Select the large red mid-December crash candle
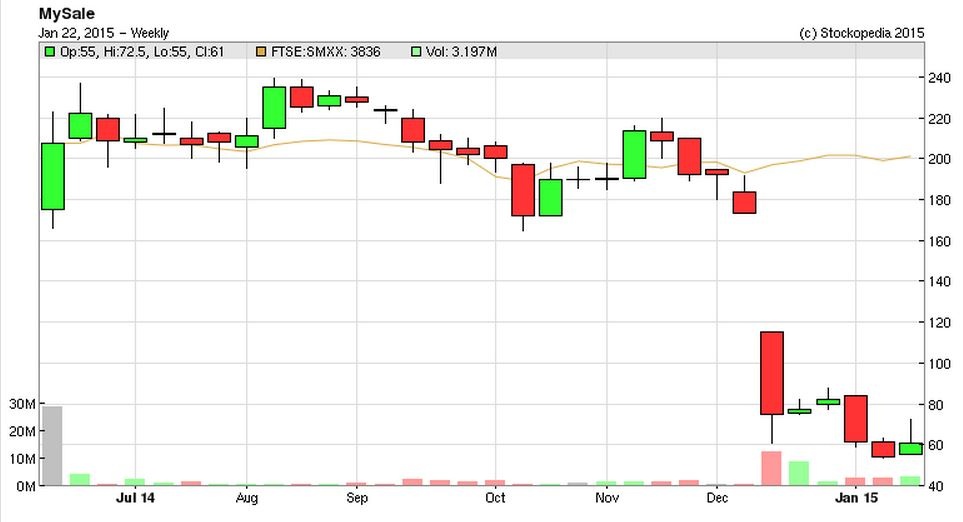 (x=771, y=373)
